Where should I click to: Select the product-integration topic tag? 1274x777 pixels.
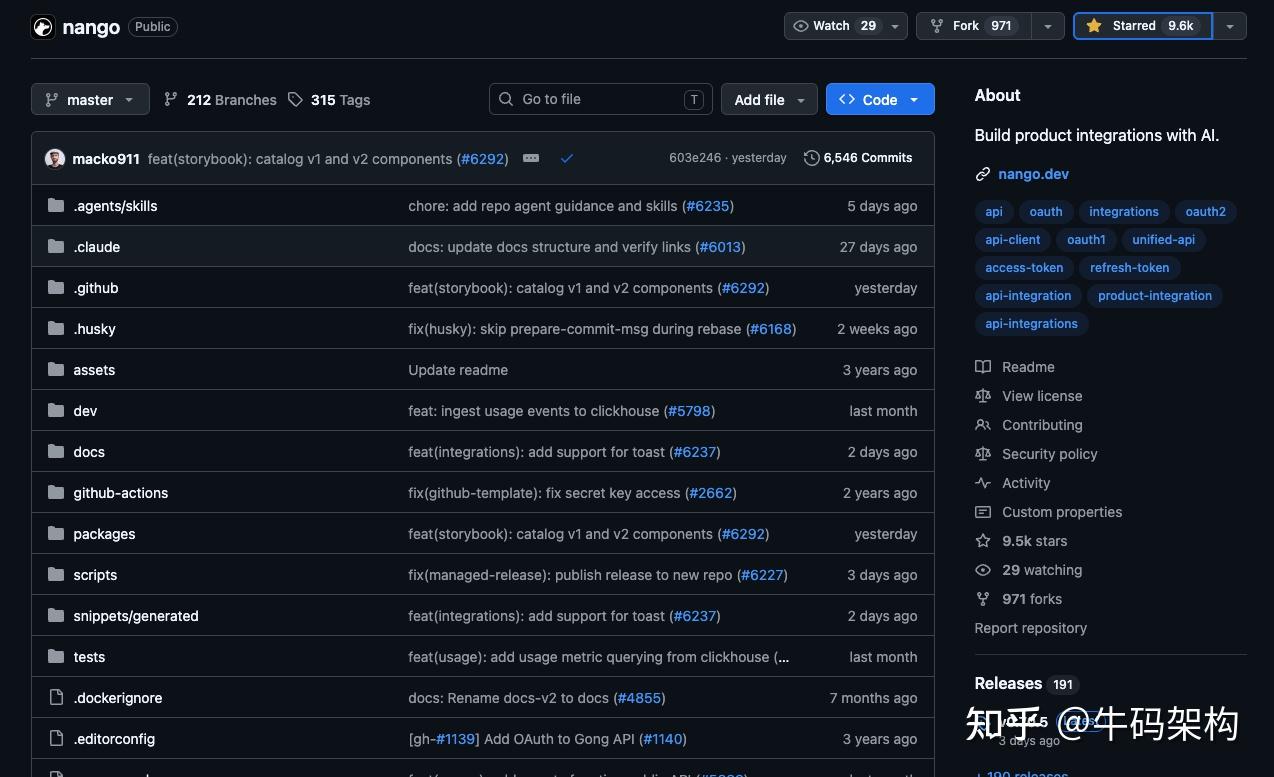1155,296
